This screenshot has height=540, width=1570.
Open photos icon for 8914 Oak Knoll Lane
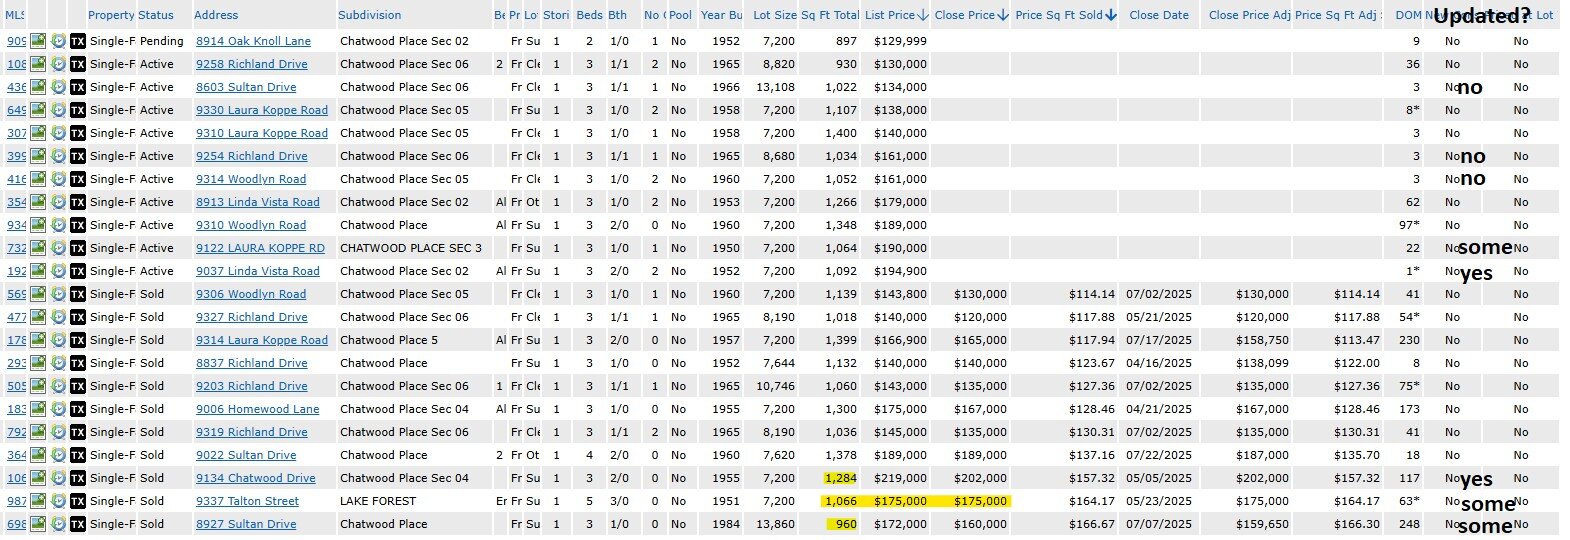[x=38, y=41]
